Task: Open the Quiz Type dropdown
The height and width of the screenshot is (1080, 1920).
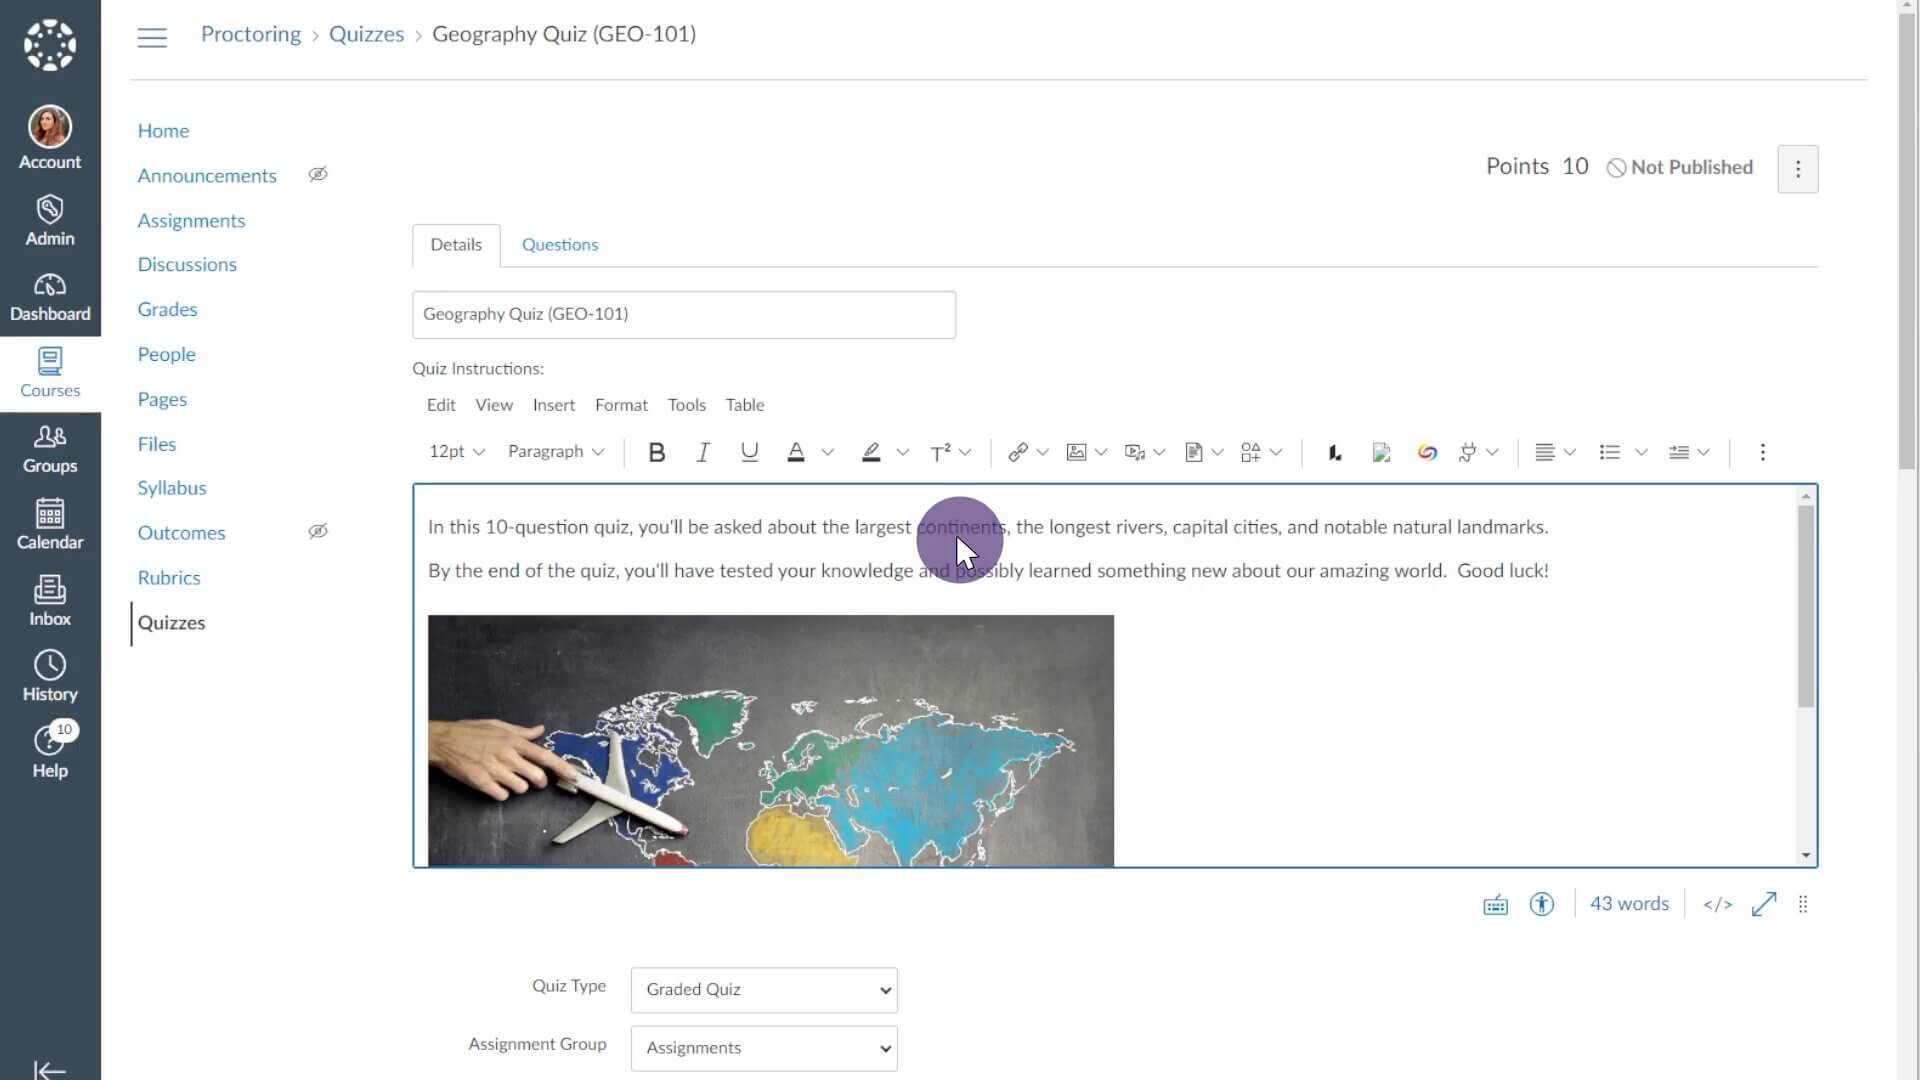Action: pyautogui.click(x=763, y=989)
